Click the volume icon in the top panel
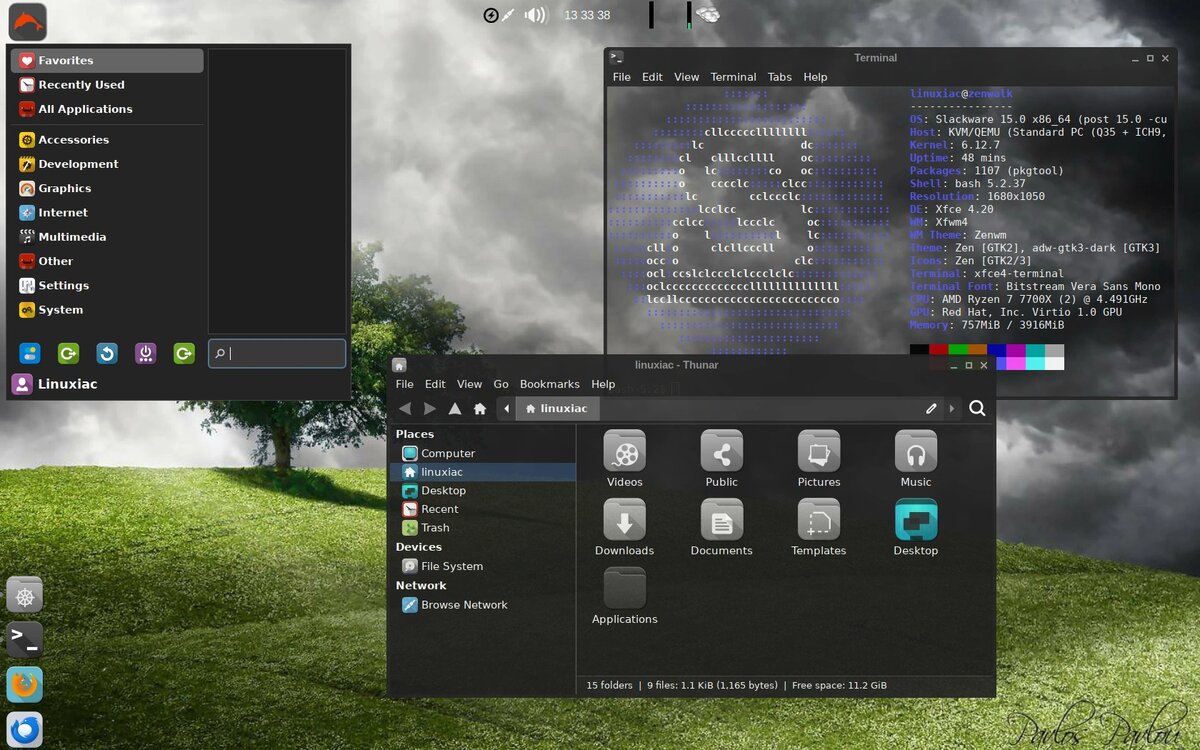The image size is (1200, 750). 533,15
